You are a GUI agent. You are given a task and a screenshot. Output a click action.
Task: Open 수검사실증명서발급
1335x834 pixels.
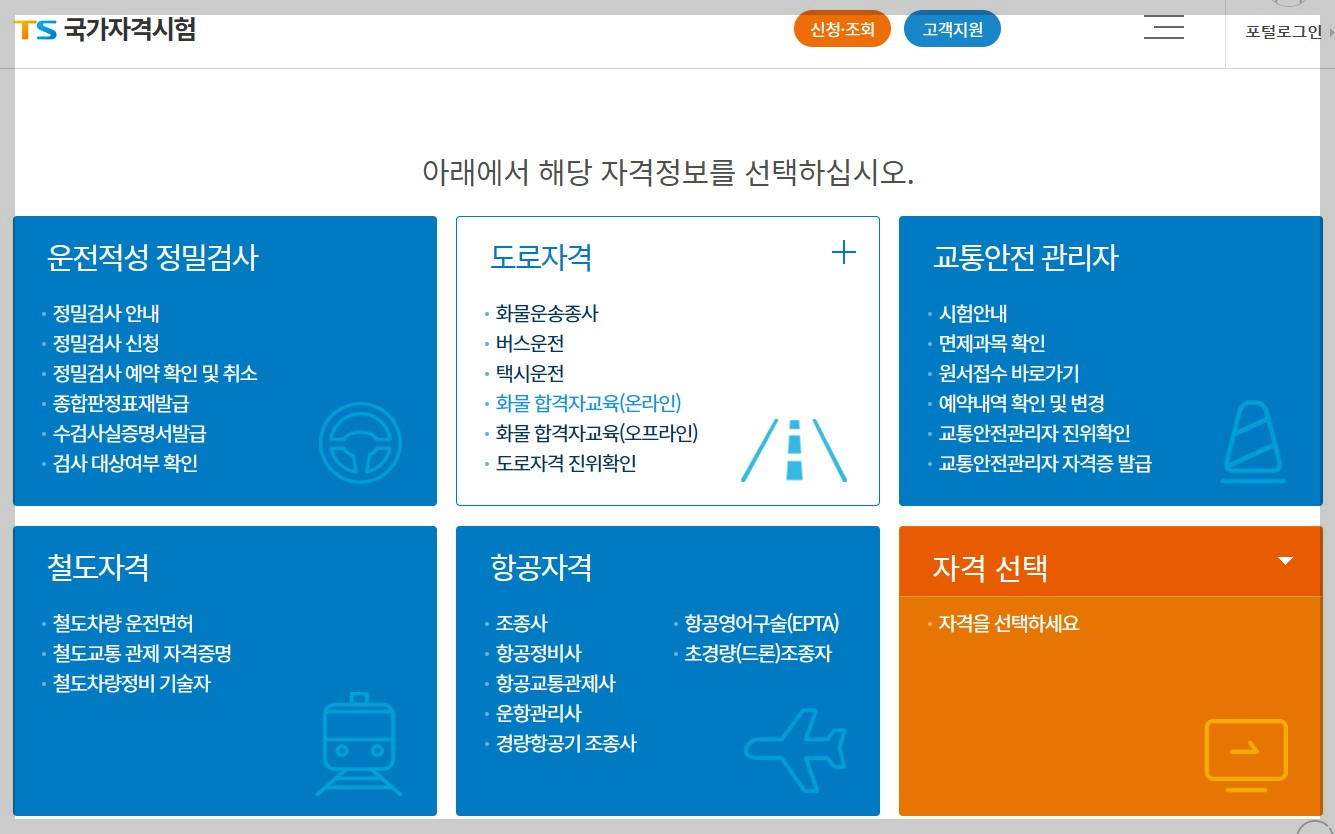click(x=130, y=434)
